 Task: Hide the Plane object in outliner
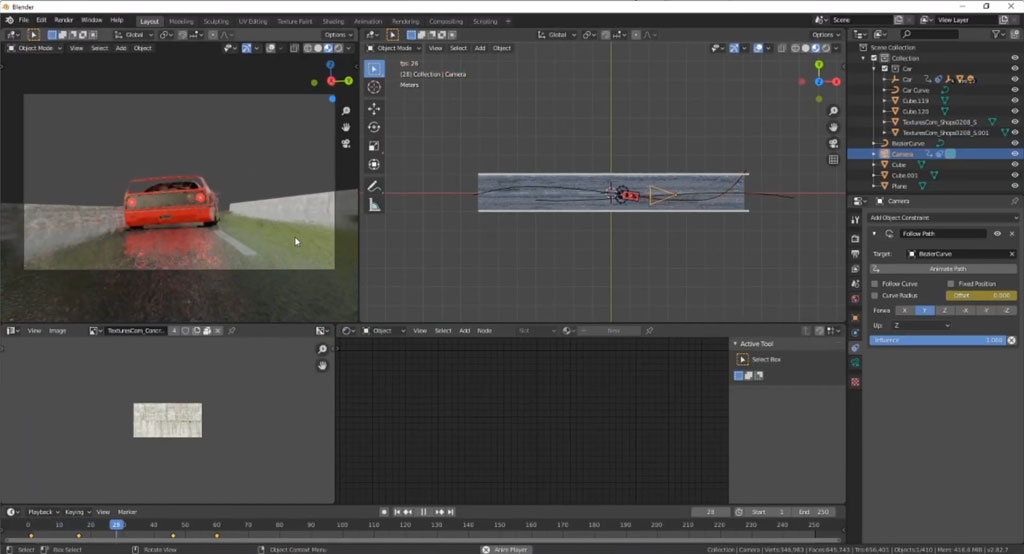(x=1015, y=186)
